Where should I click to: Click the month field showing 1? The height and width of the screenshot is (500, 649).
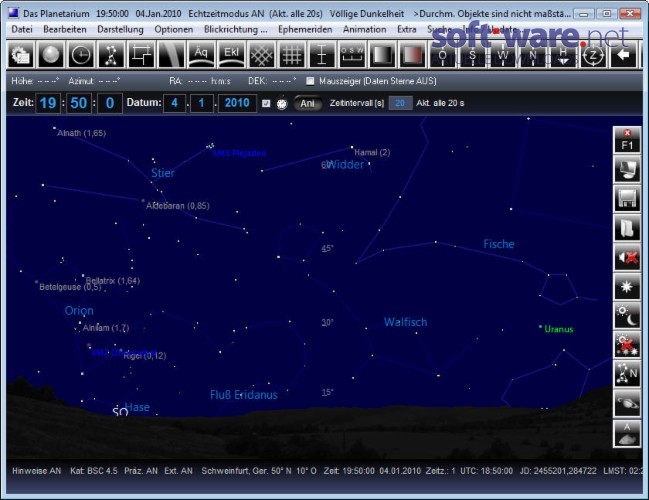coord(202,103)
